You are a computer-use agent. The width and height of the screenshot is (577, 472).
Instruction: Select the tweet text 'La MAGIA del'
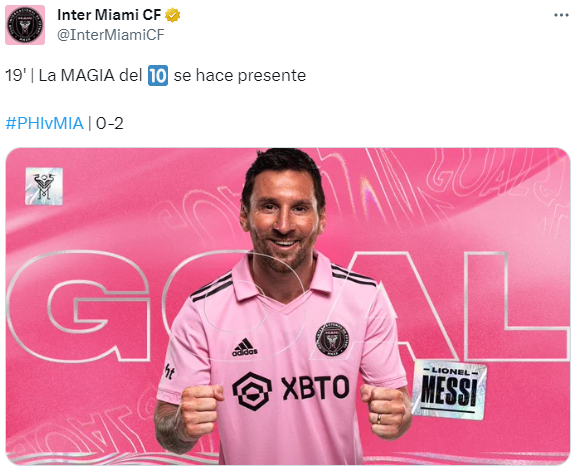[x=91, y=75]
